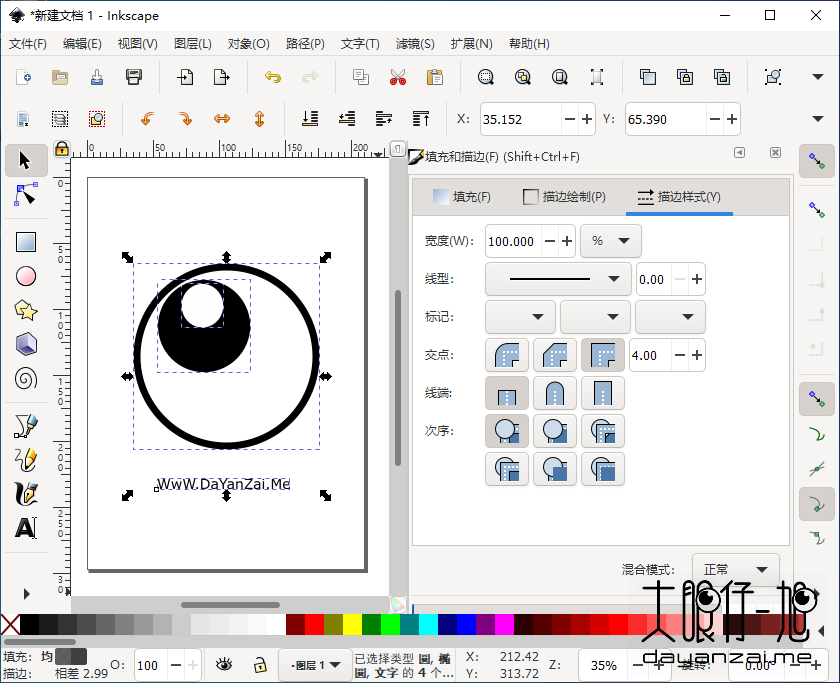Pick the cyan color swatch
The width and height of the screenshot is (840, 683).
[429, 625]
